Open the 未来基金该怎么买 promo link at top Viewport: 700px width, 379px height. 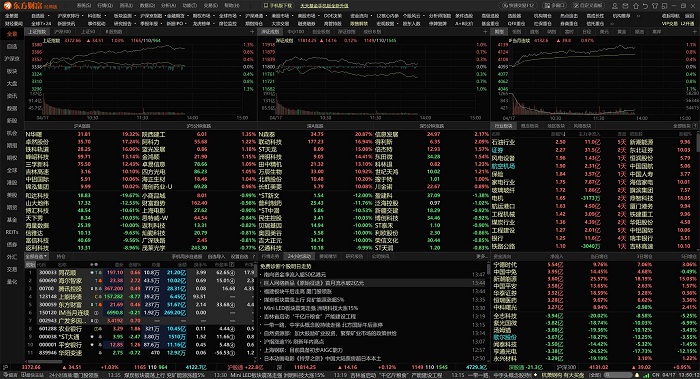pos(324,6)
